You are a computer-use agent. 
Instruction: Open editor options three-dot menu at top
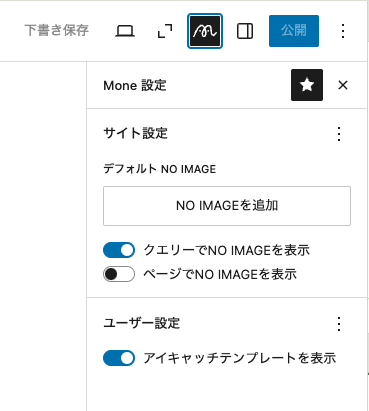[343, 31]
